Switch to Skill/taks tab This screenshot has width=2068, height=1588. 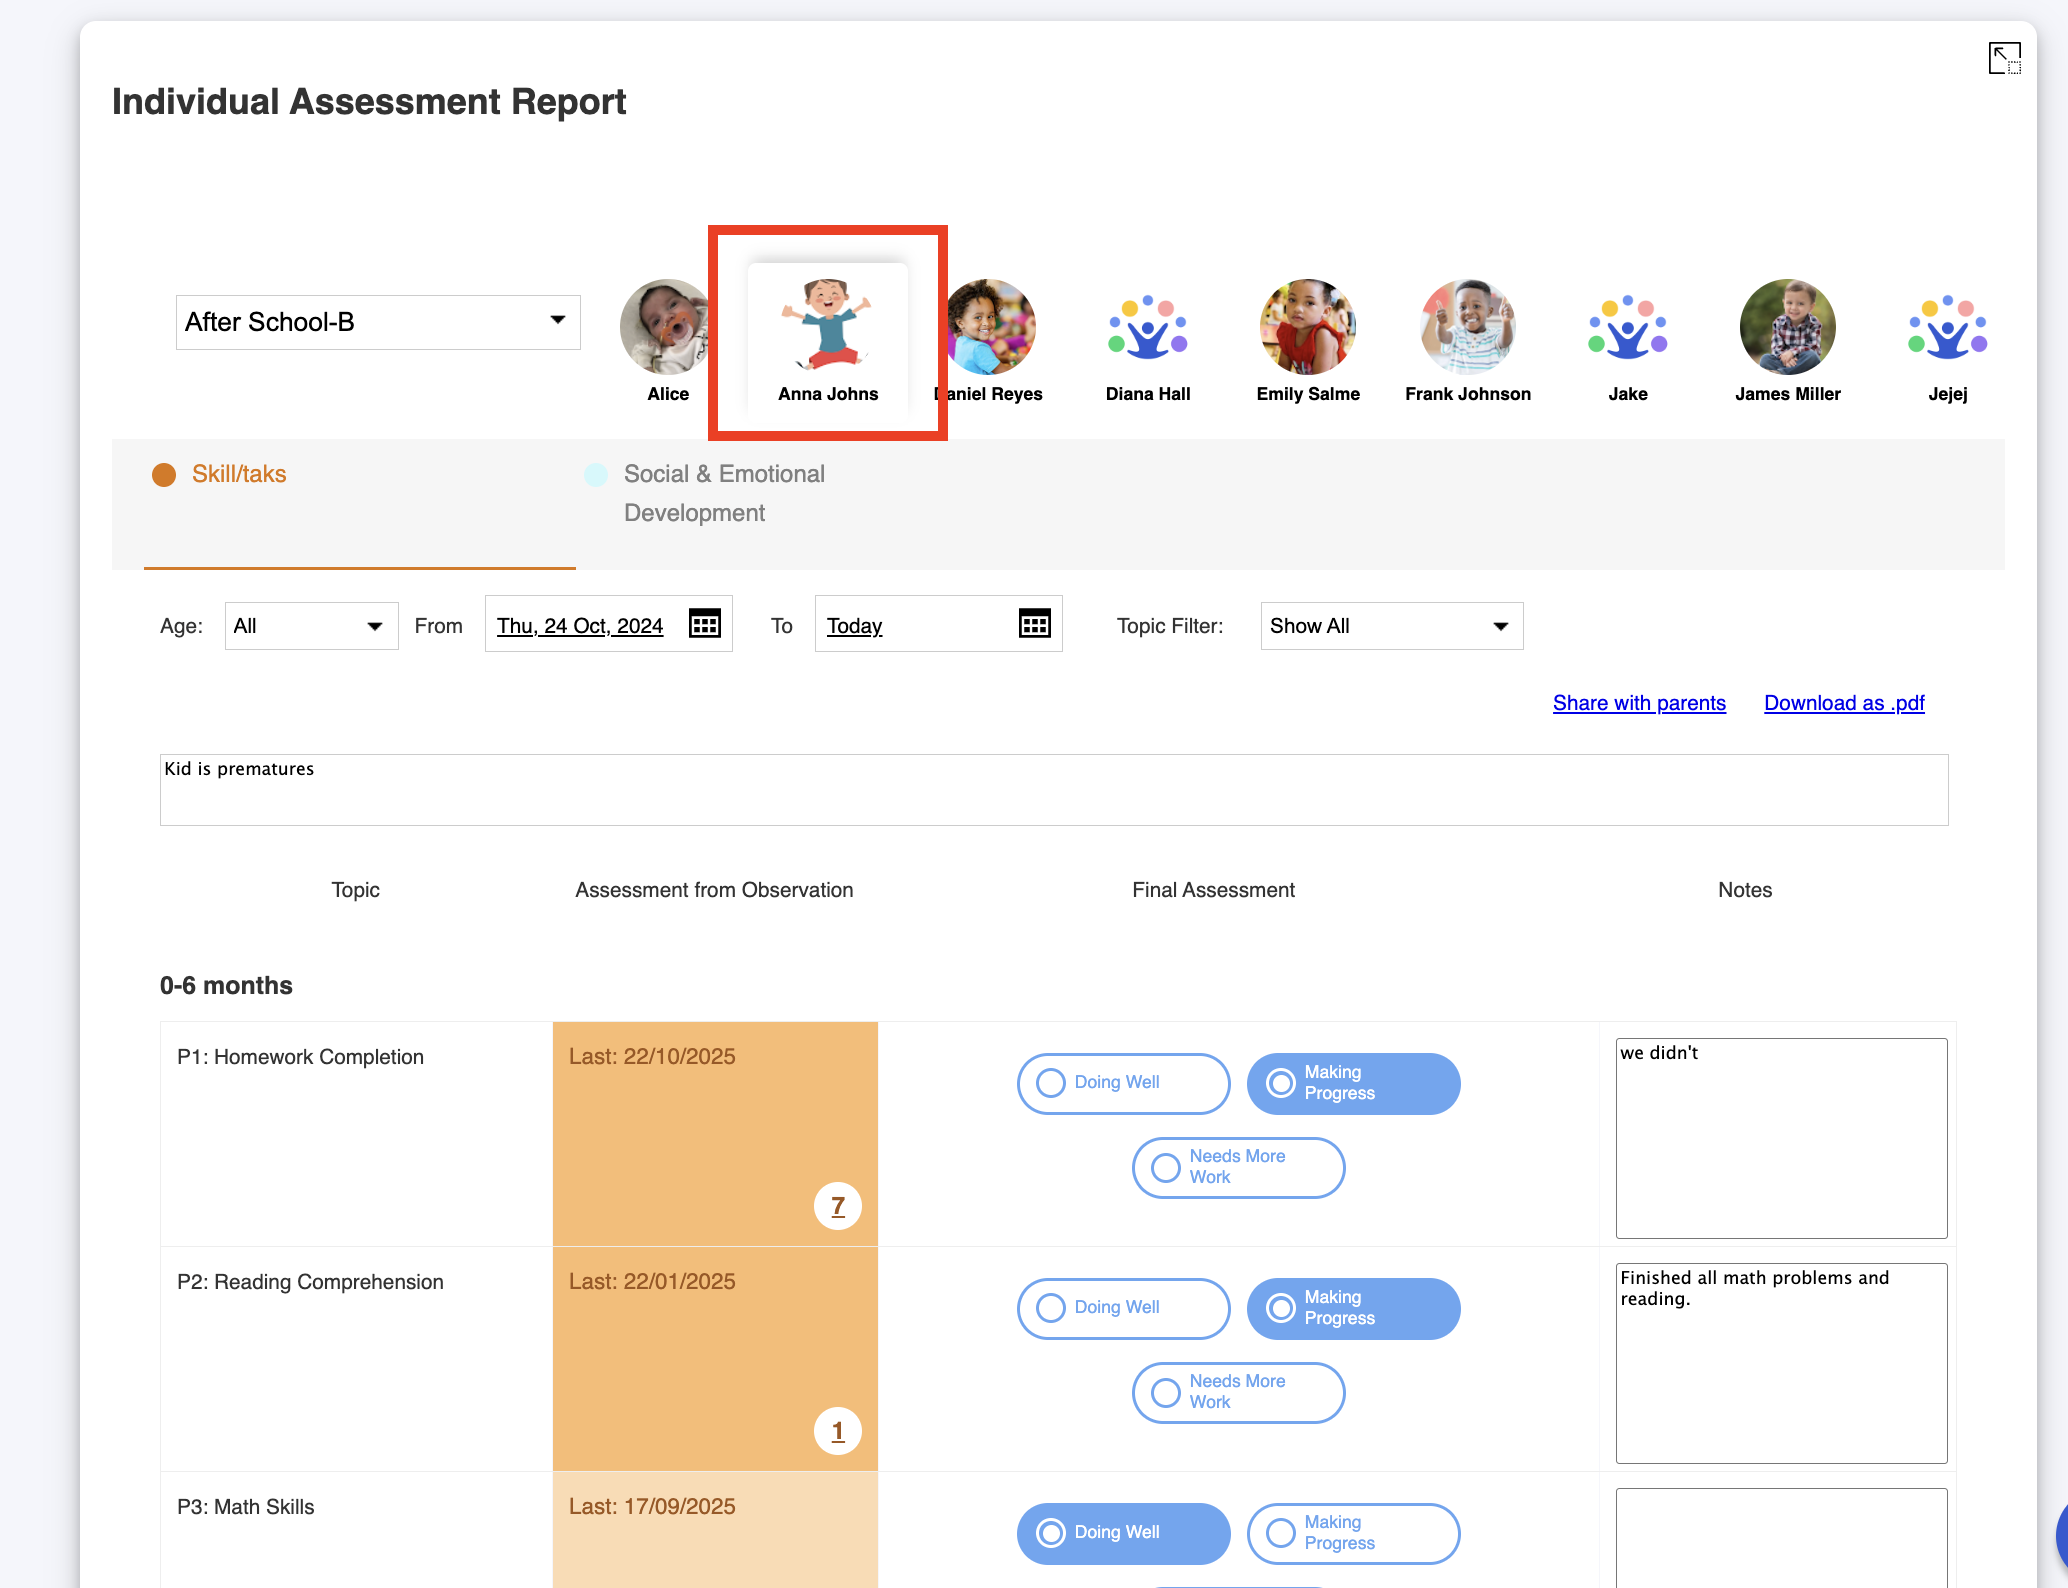tap(239, 474)
